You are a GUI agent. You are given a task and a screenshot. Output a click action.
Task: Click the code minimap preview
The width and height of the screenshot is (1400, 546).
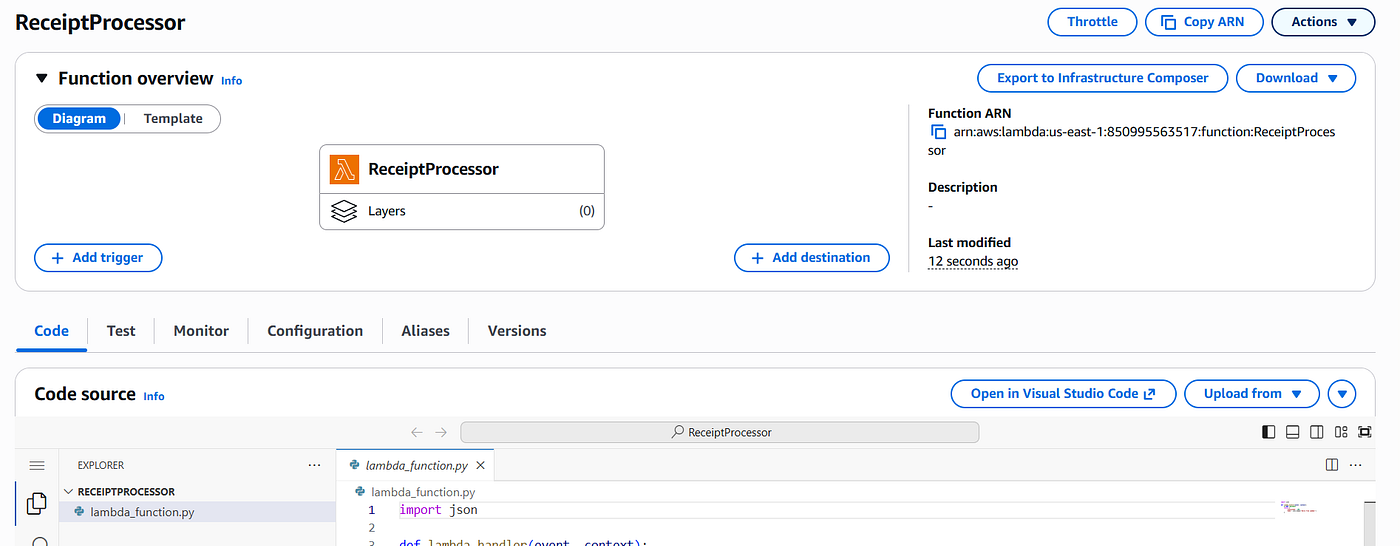[1300, 507]
